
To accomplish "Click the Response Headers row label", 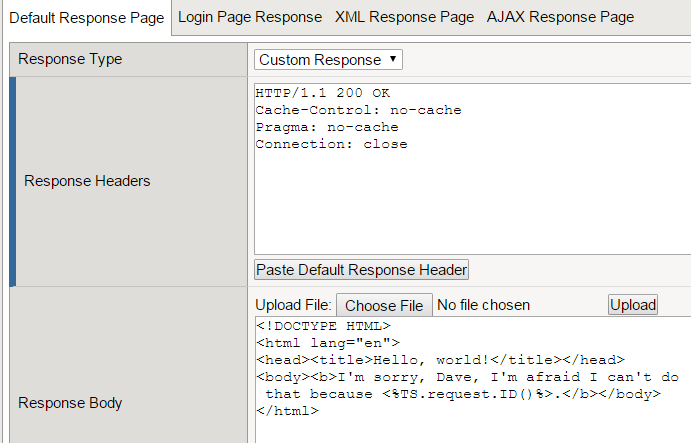I will coord(87,181).
